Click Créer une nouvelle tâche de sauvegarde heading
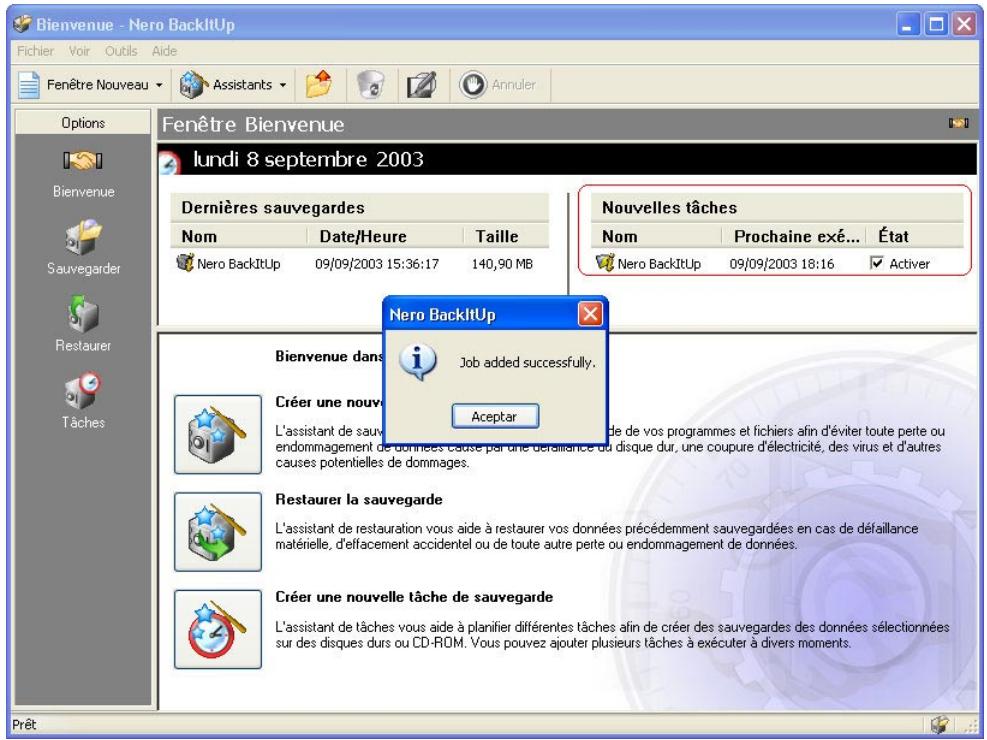The width and height of the screenshot is (987, 740). (414, 597)
